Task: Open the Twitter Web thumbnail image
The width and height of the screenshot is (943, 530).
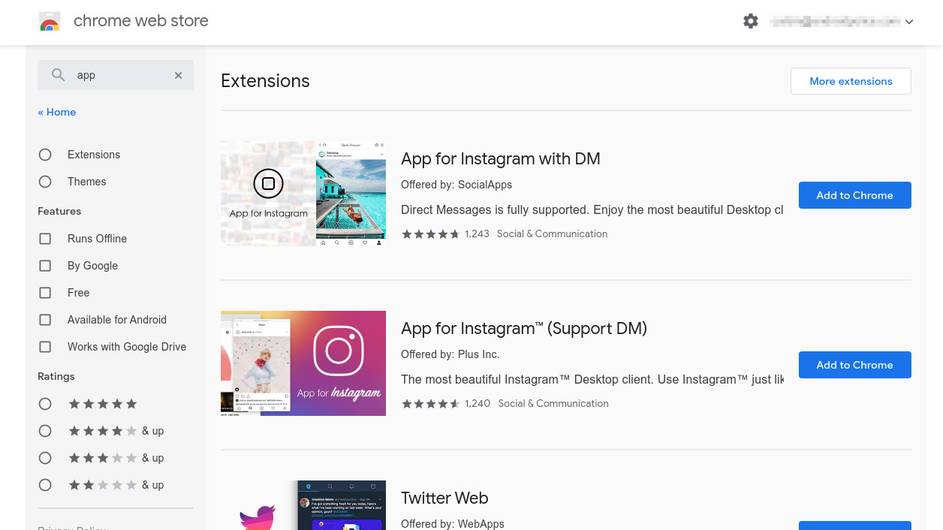Action: 303,505
